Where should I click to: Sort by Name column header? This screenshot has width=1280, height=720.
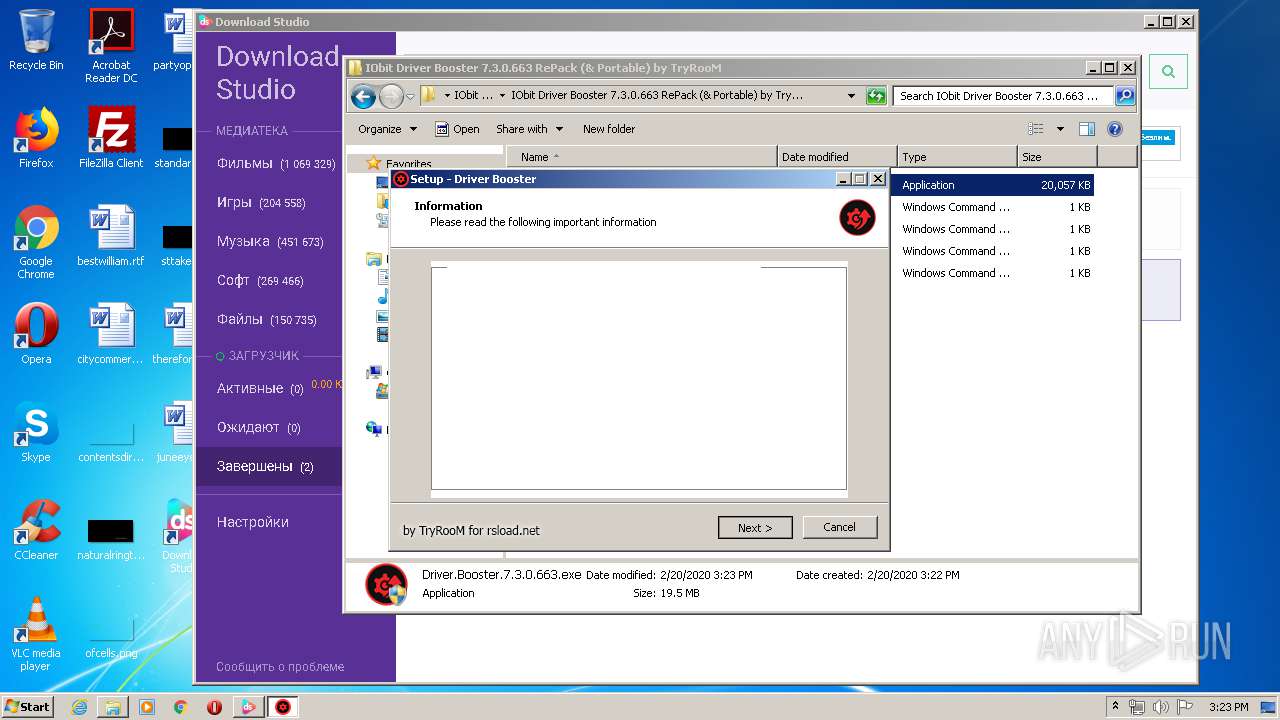(x=642, y=157)
